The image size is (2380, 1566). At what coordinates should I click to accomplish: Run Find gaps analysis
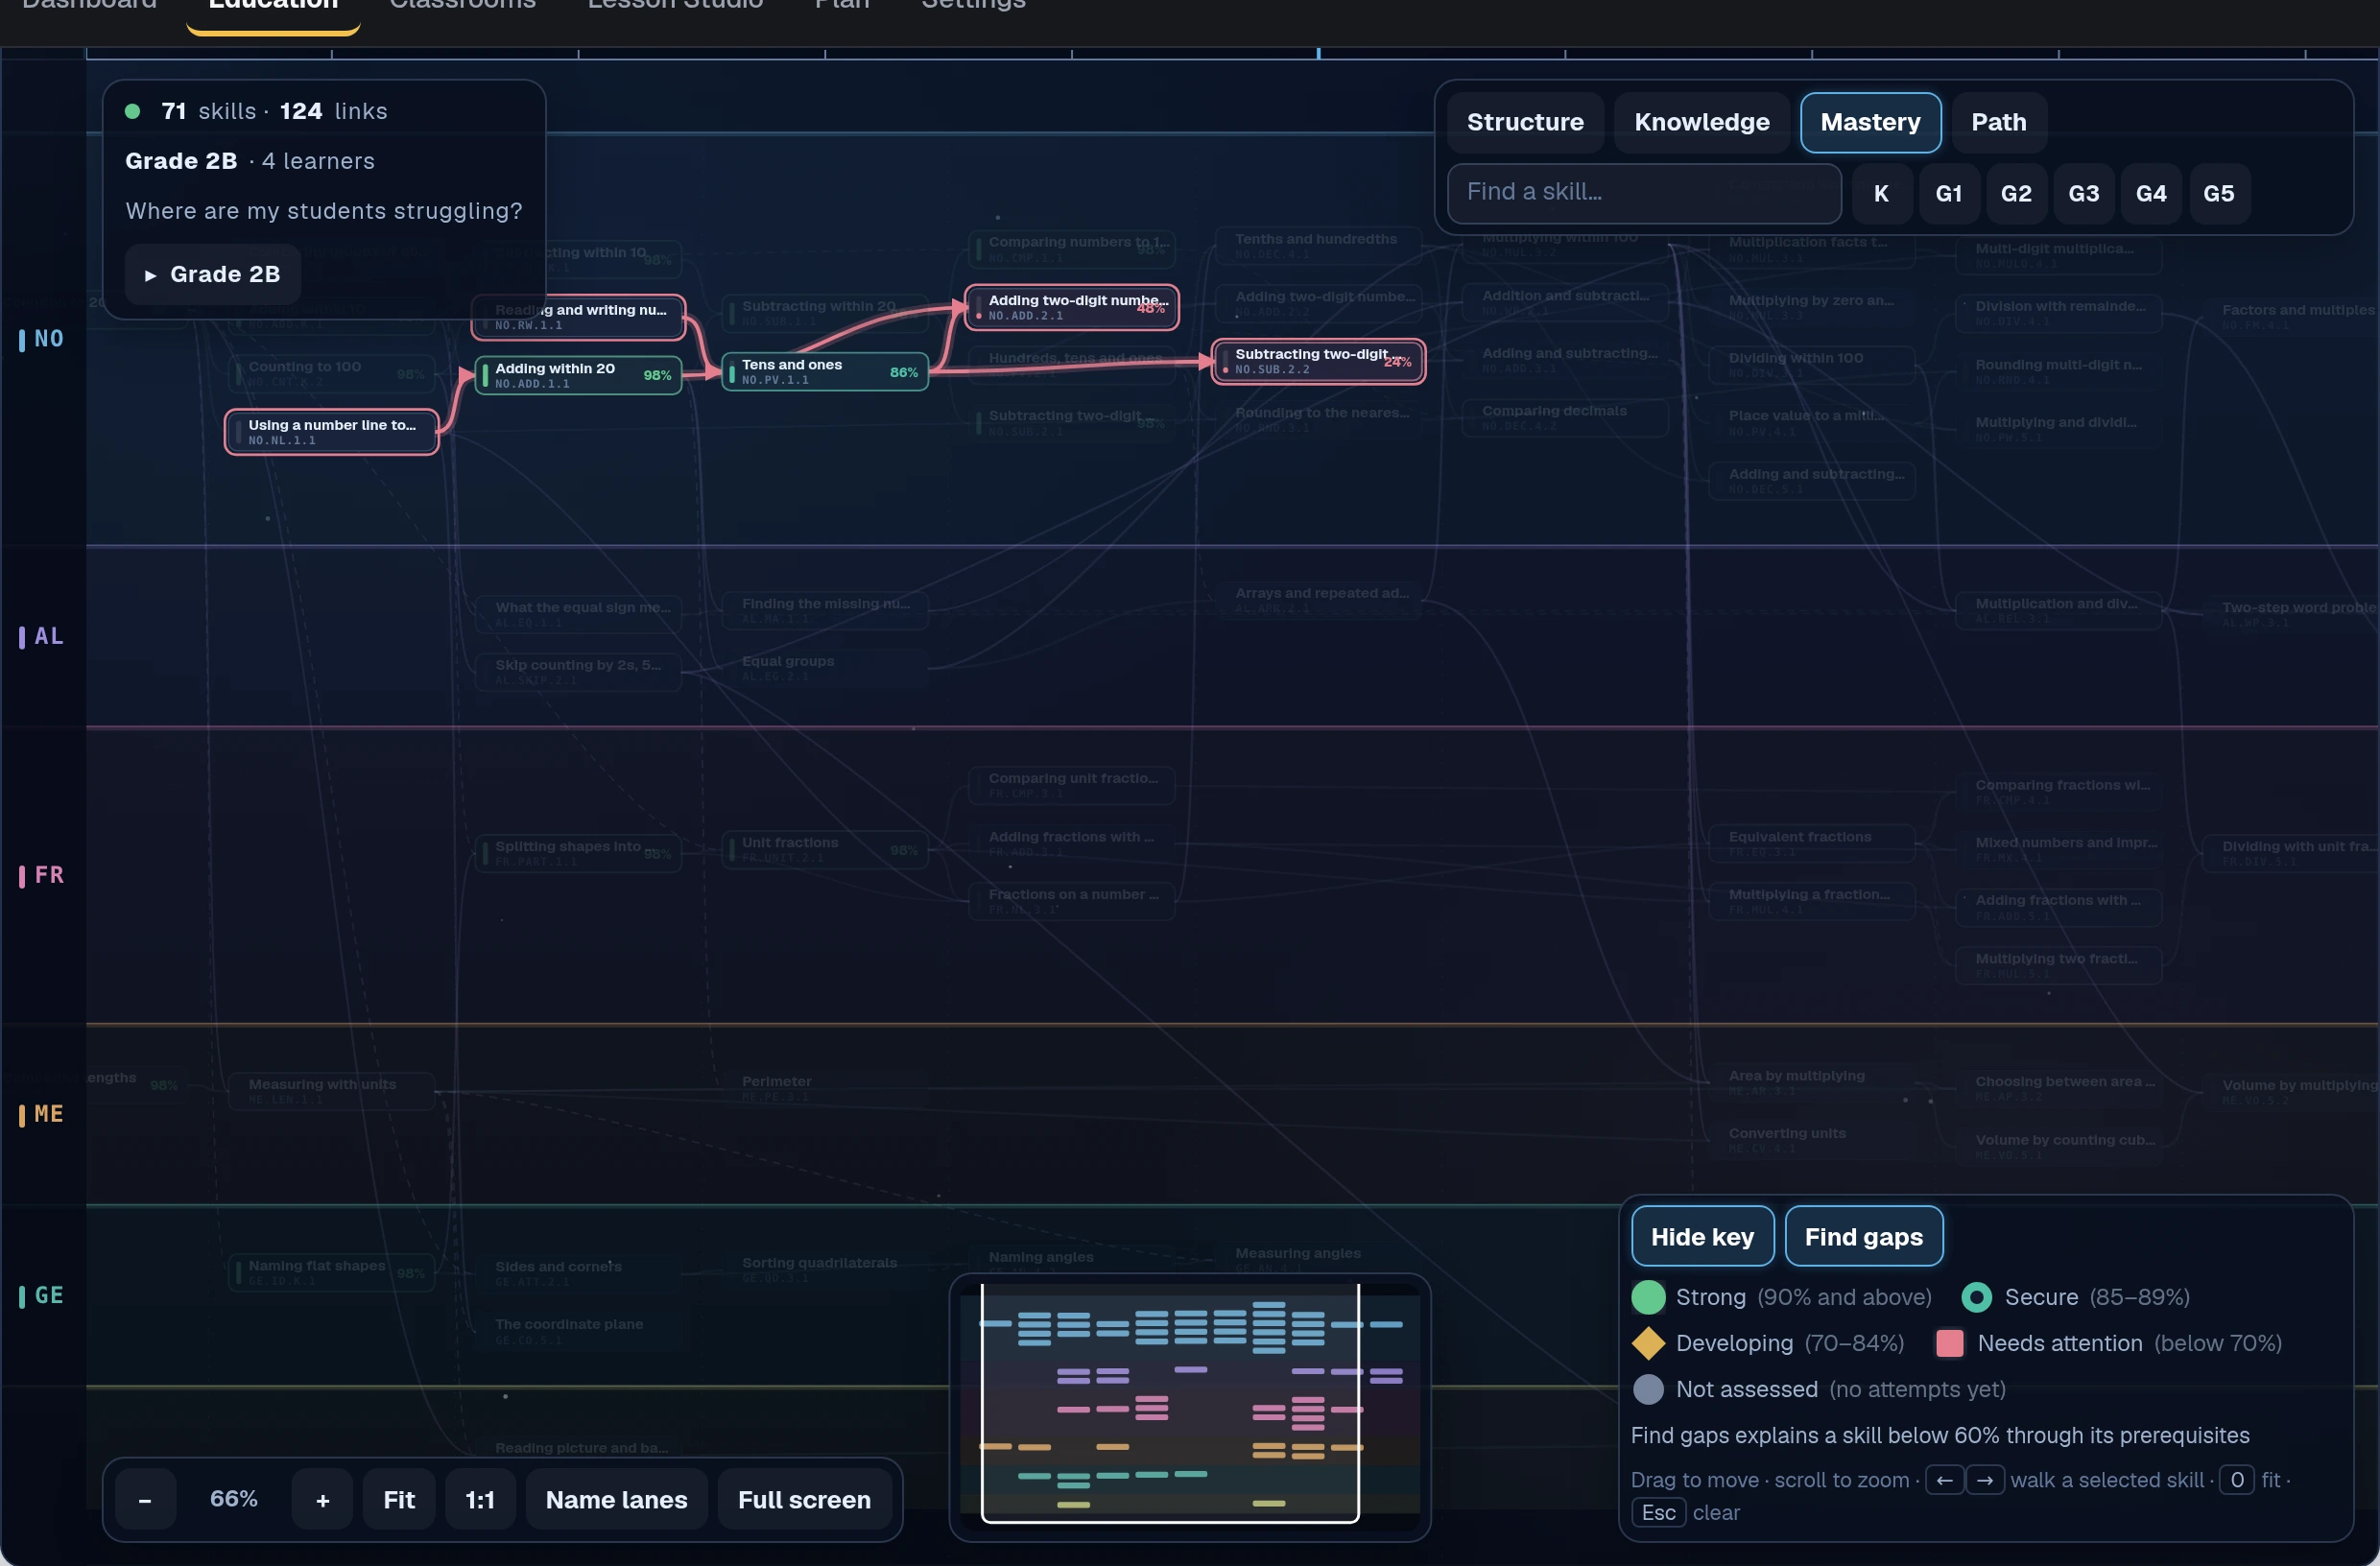[1863, 1236]
